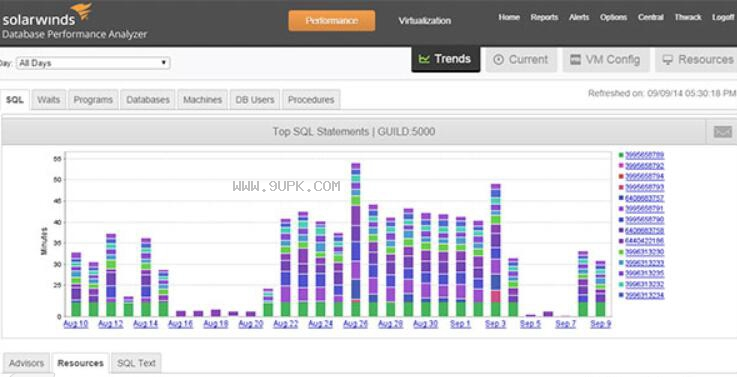Image resolution: width=737 pixels, height=377 pixels.
Task: Click light green swatch beside 3996313230
Action: click(621, 252)
